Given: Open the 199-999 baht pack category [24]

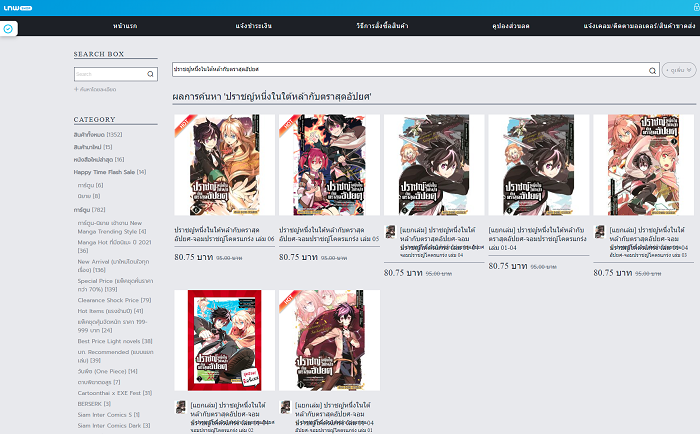Looking at the screenshot, I should tap(112, 326).
